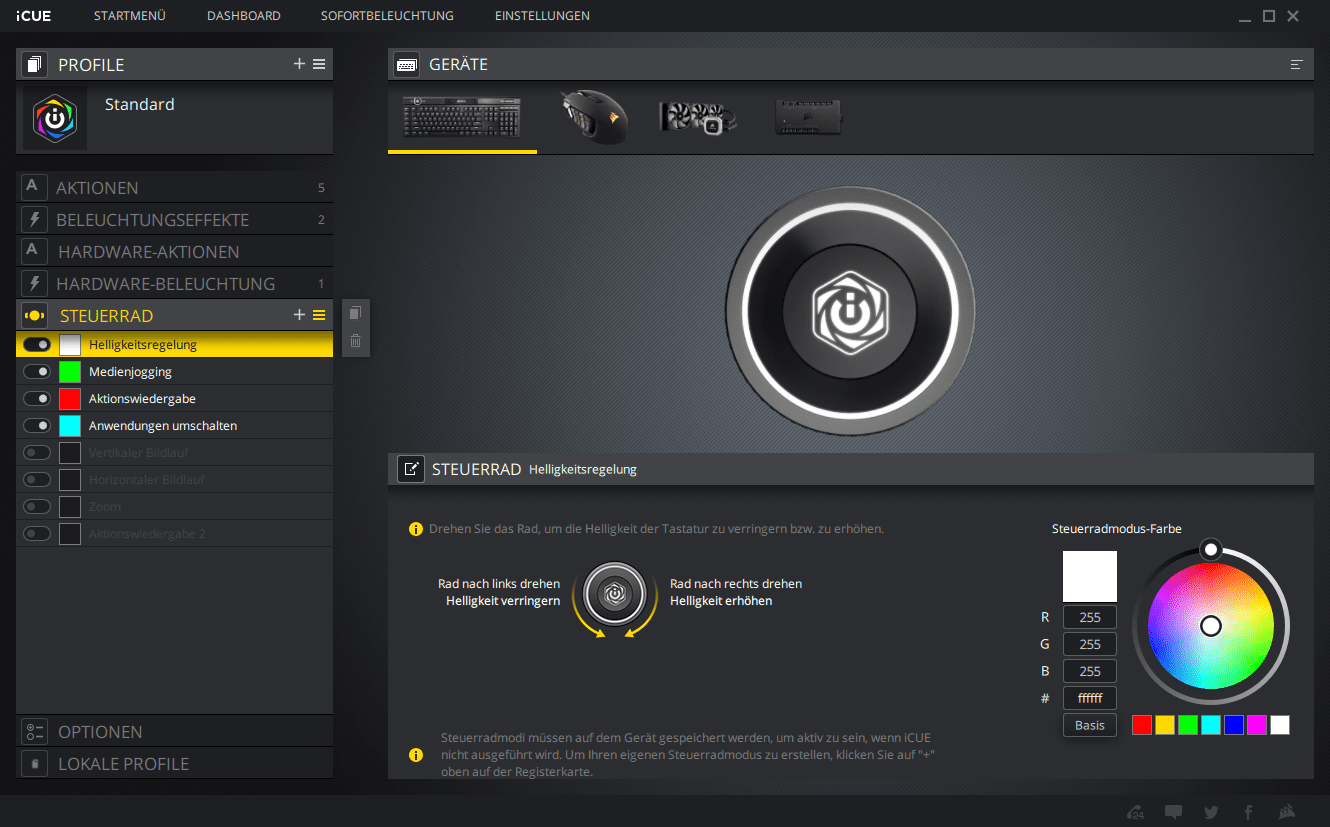The width and height of the screenshot is (1330, 827).
Task: Toggle Medienjogging mode switch
Action: (x=37, y=371)
